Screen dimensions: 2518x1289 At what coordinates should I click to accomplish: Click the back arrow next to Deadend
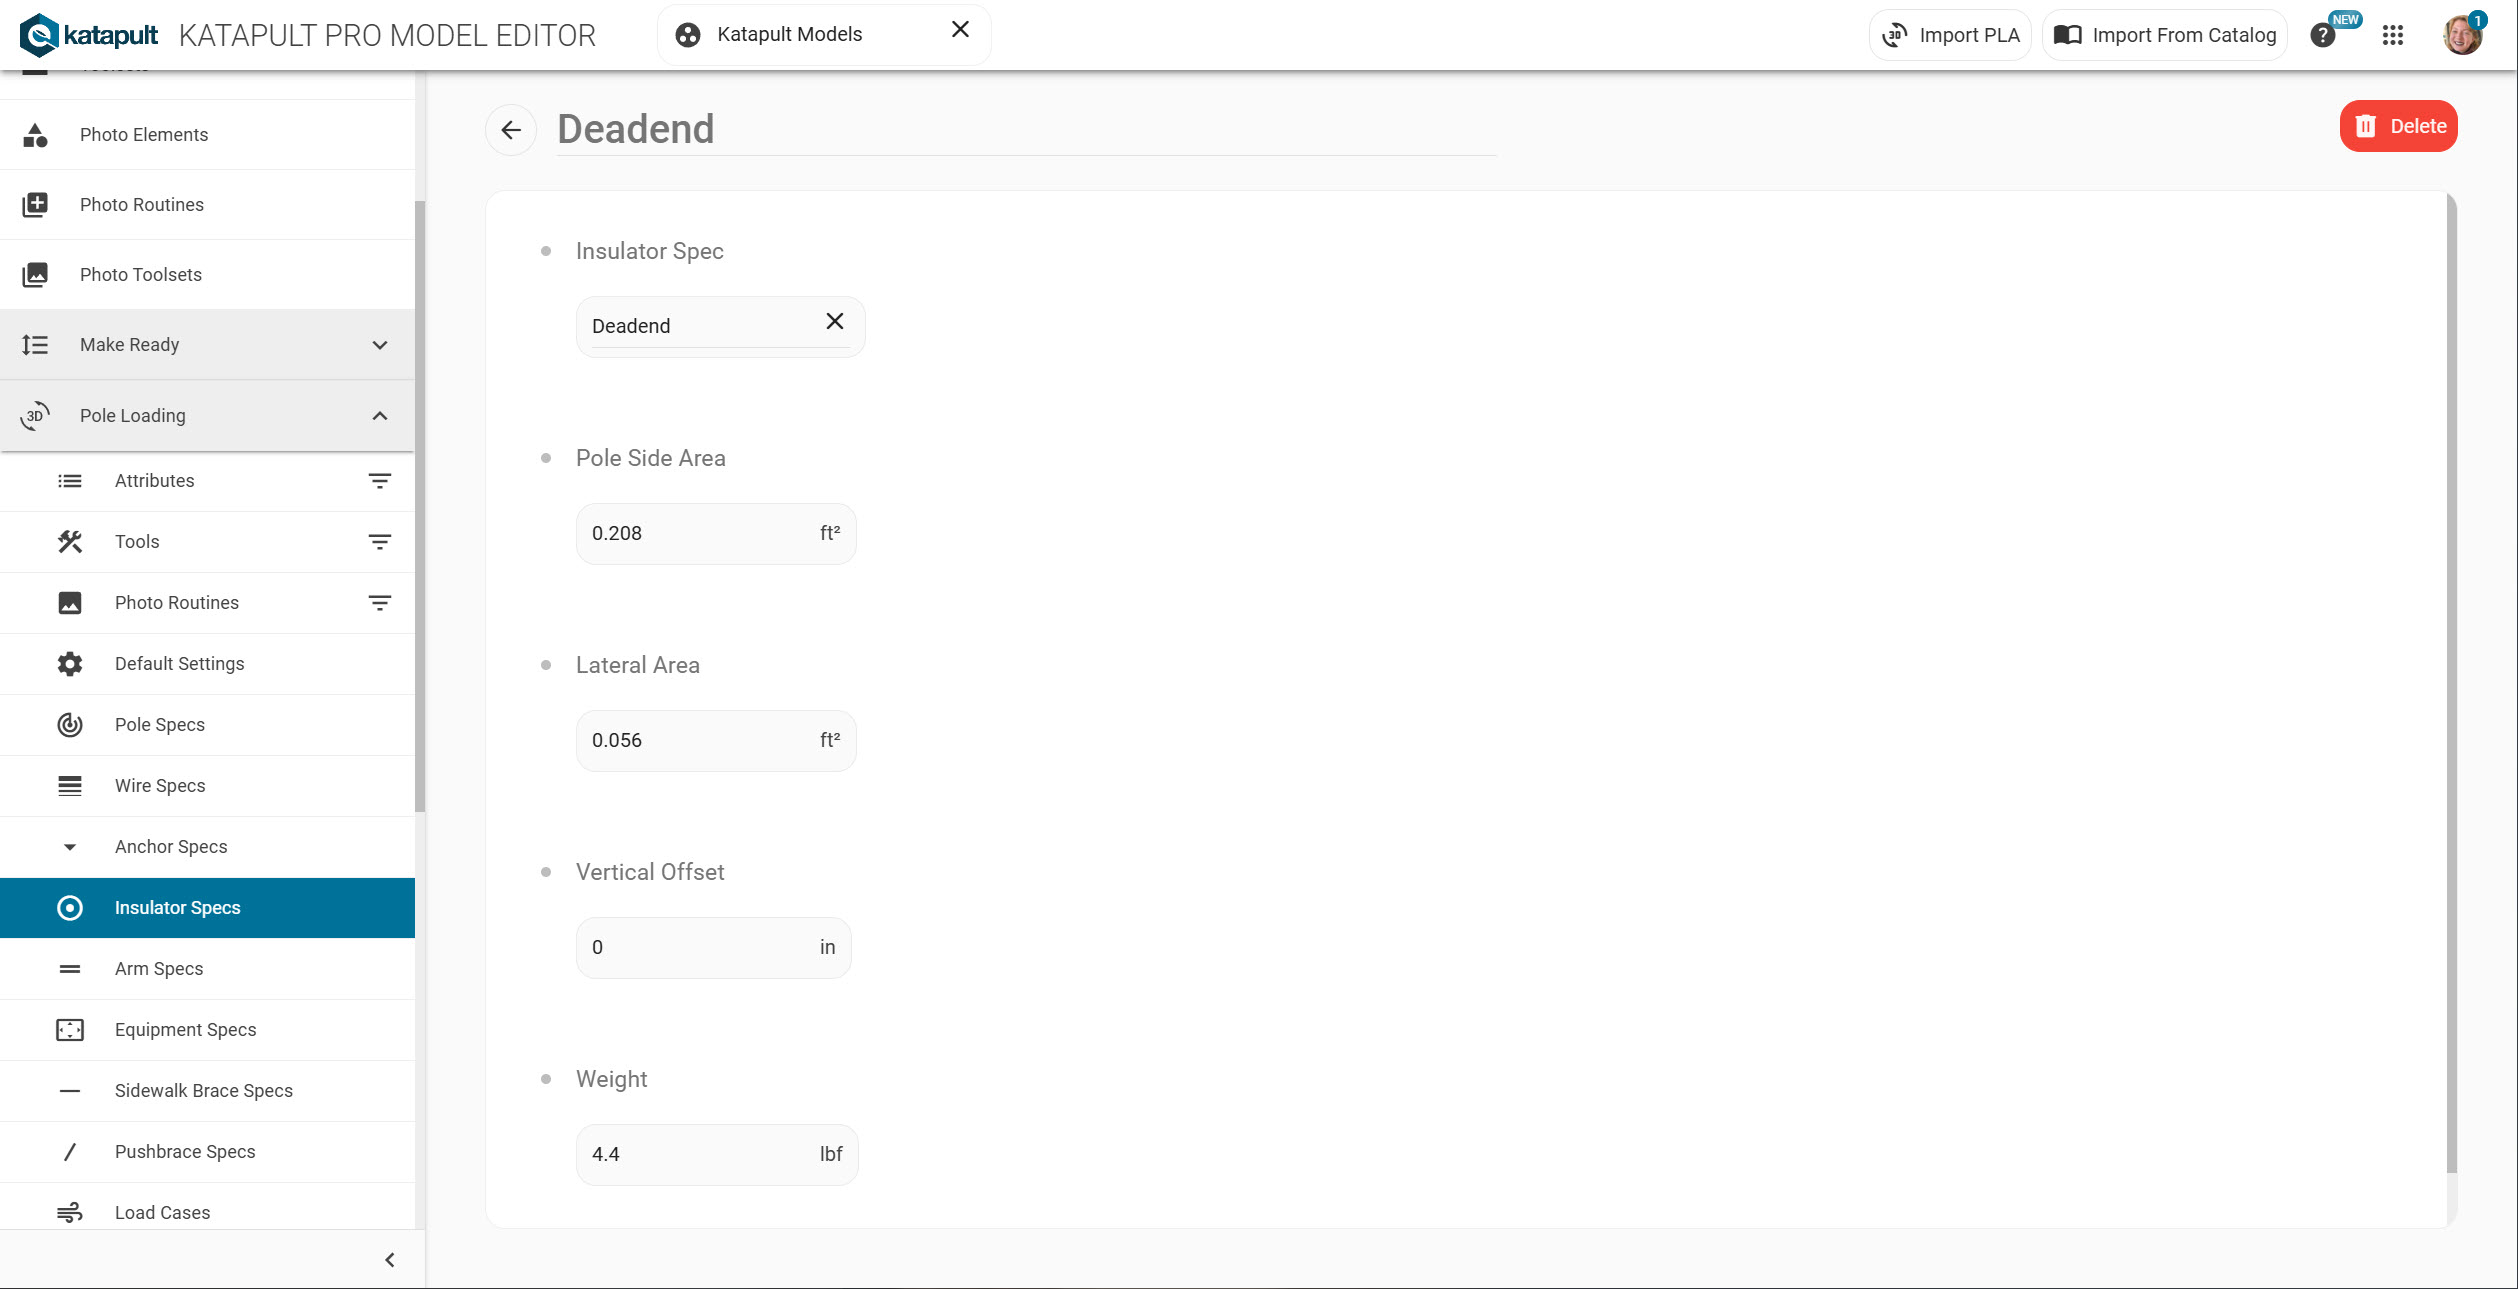pyautogui.click(x=511, y=130)
